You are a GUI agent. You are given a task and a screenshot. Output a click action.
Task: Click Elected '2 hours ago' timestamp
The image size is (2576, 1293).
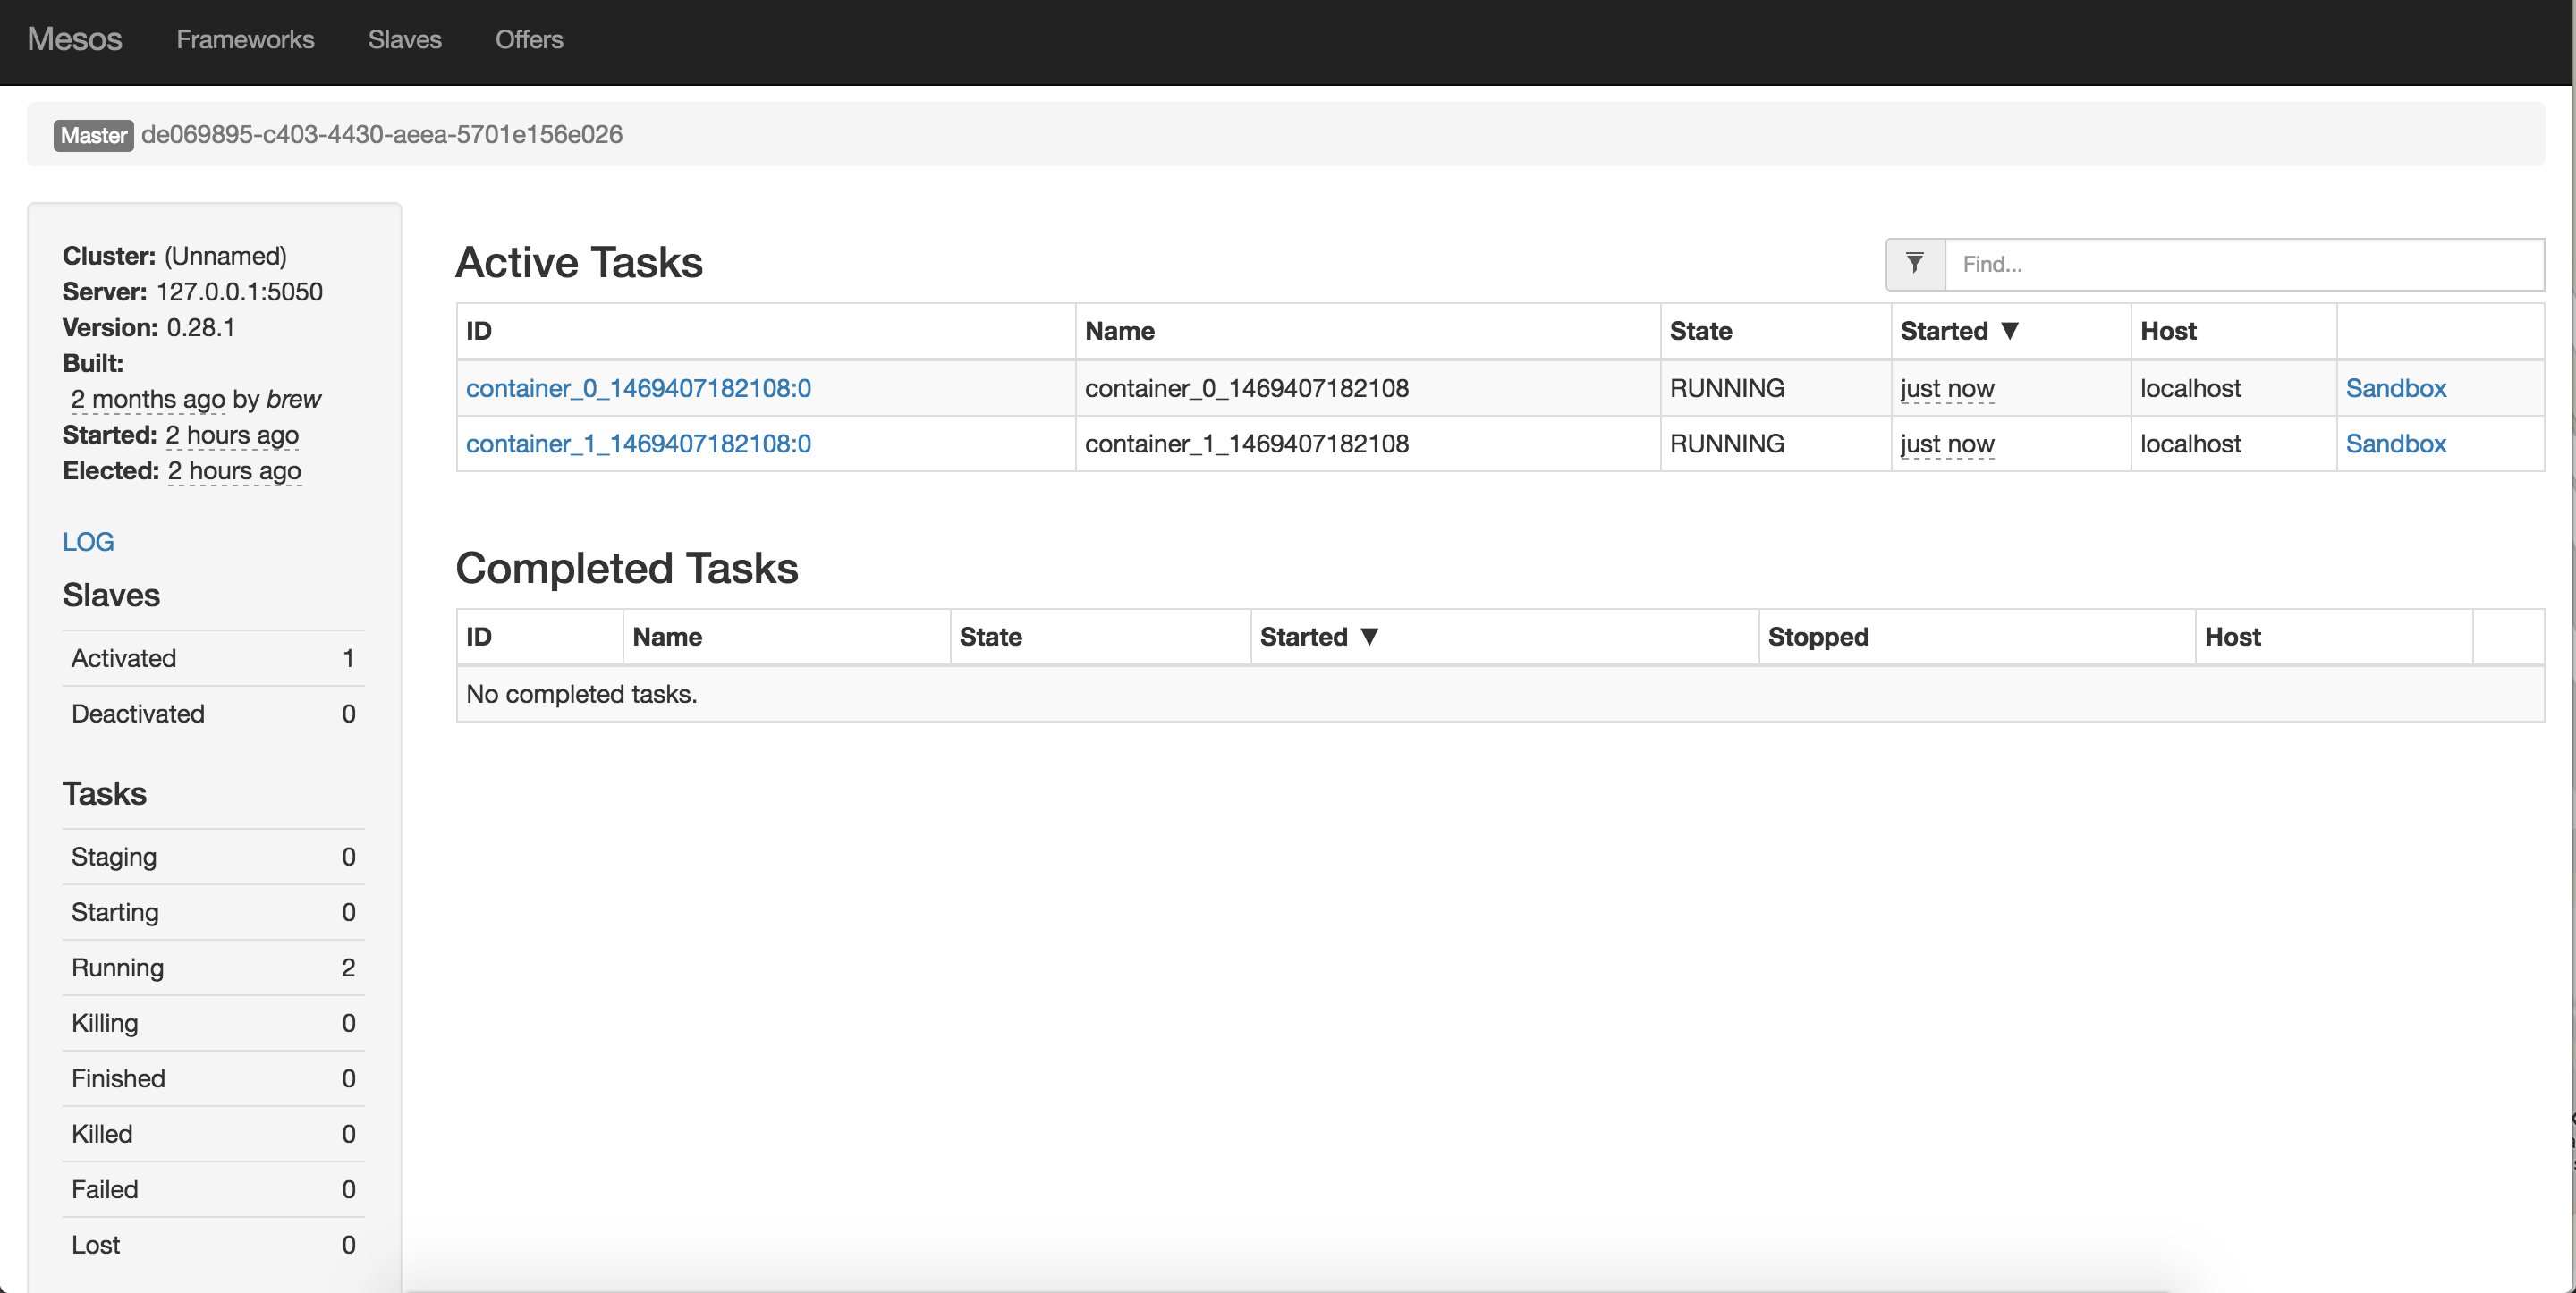pyautogui.click(x=234, y=471)
